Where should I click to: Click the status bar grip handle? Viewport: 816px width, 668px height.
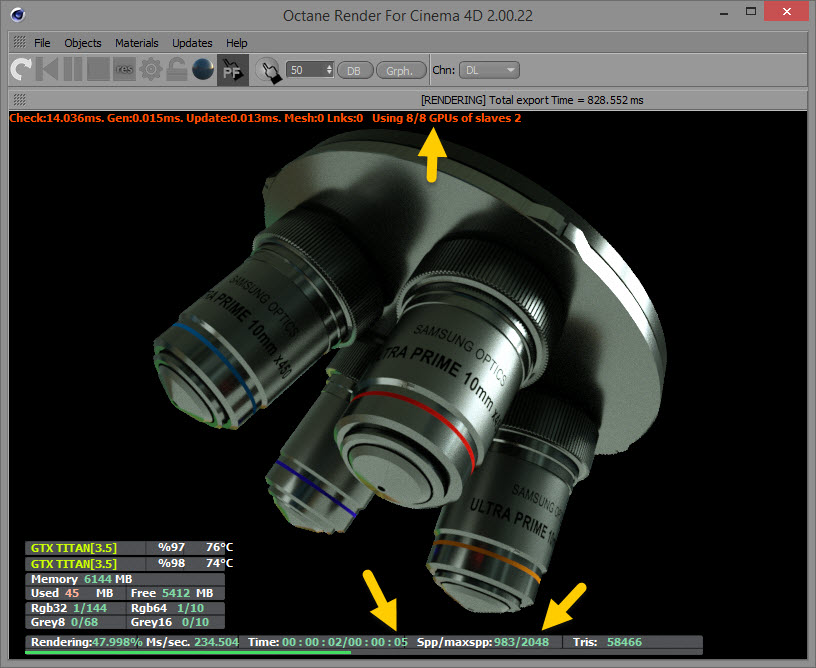[x=19, y=99]
